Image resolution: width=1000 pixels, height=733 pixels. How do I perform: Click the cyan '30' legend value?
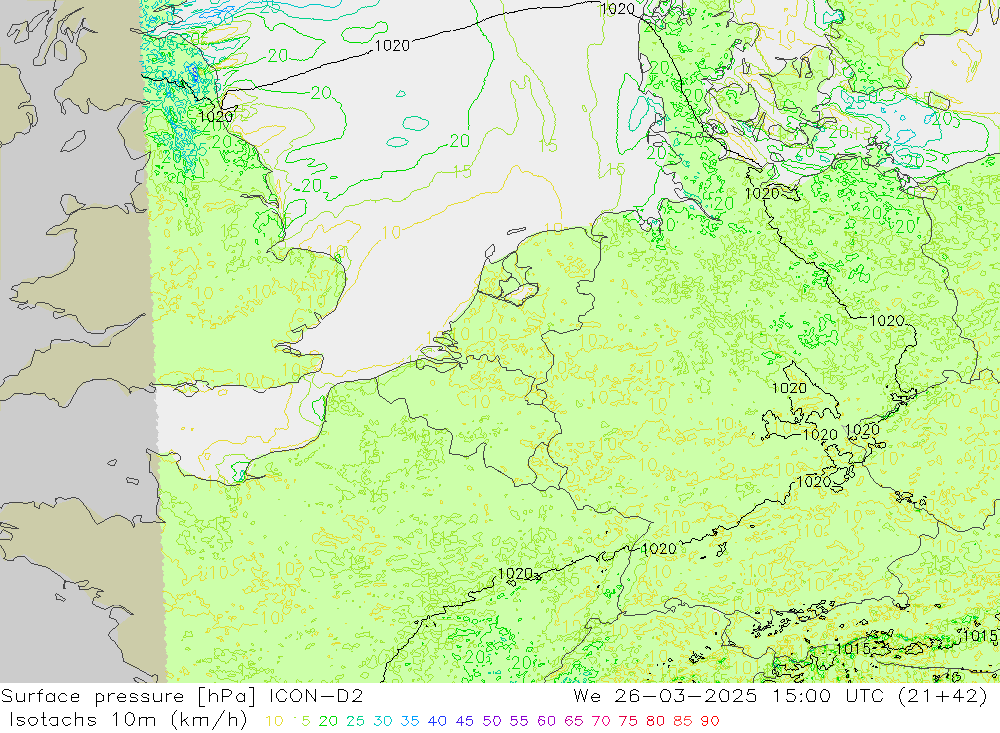tap(383, 721)
